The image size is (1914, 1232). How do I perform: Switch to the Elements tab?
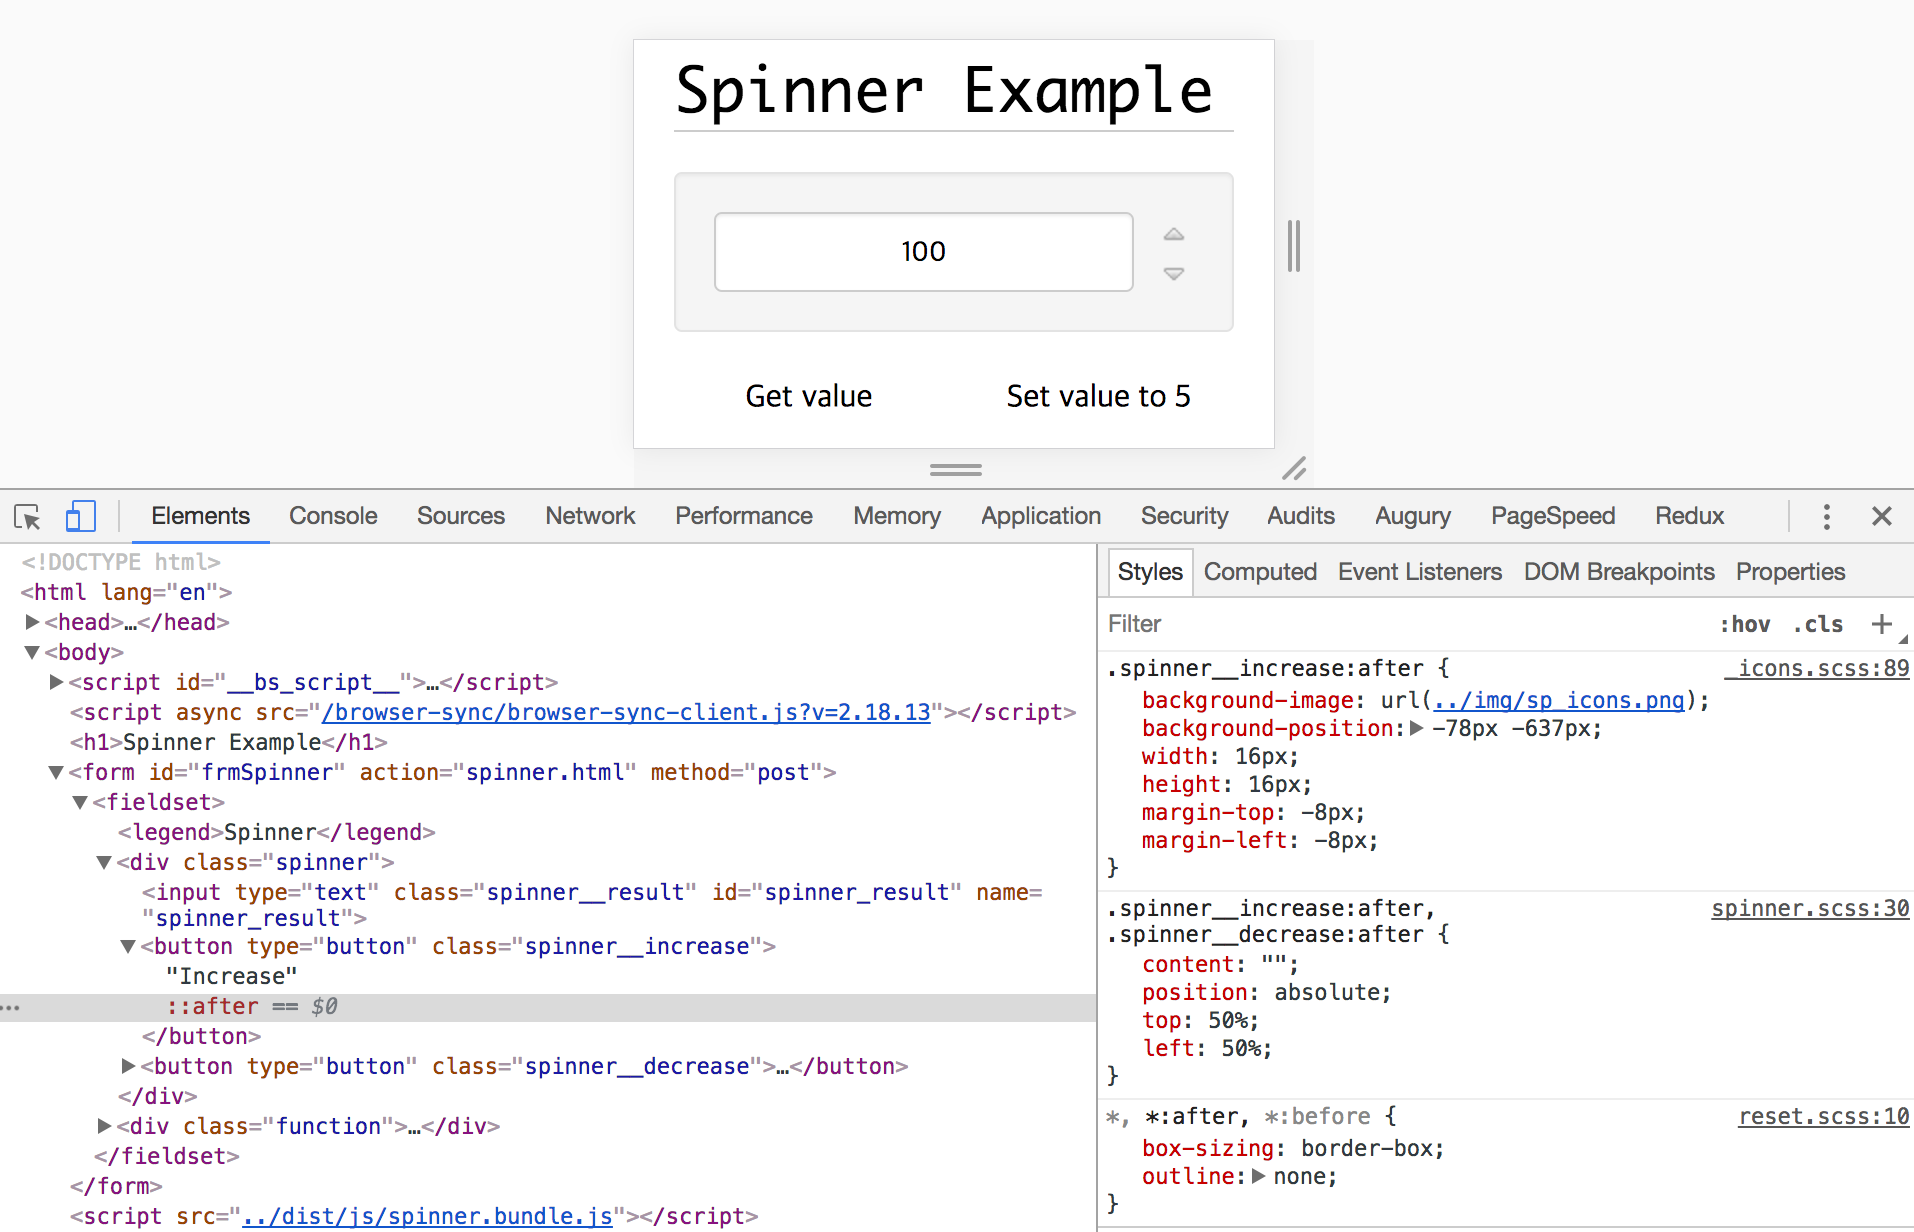pos(200,516)
